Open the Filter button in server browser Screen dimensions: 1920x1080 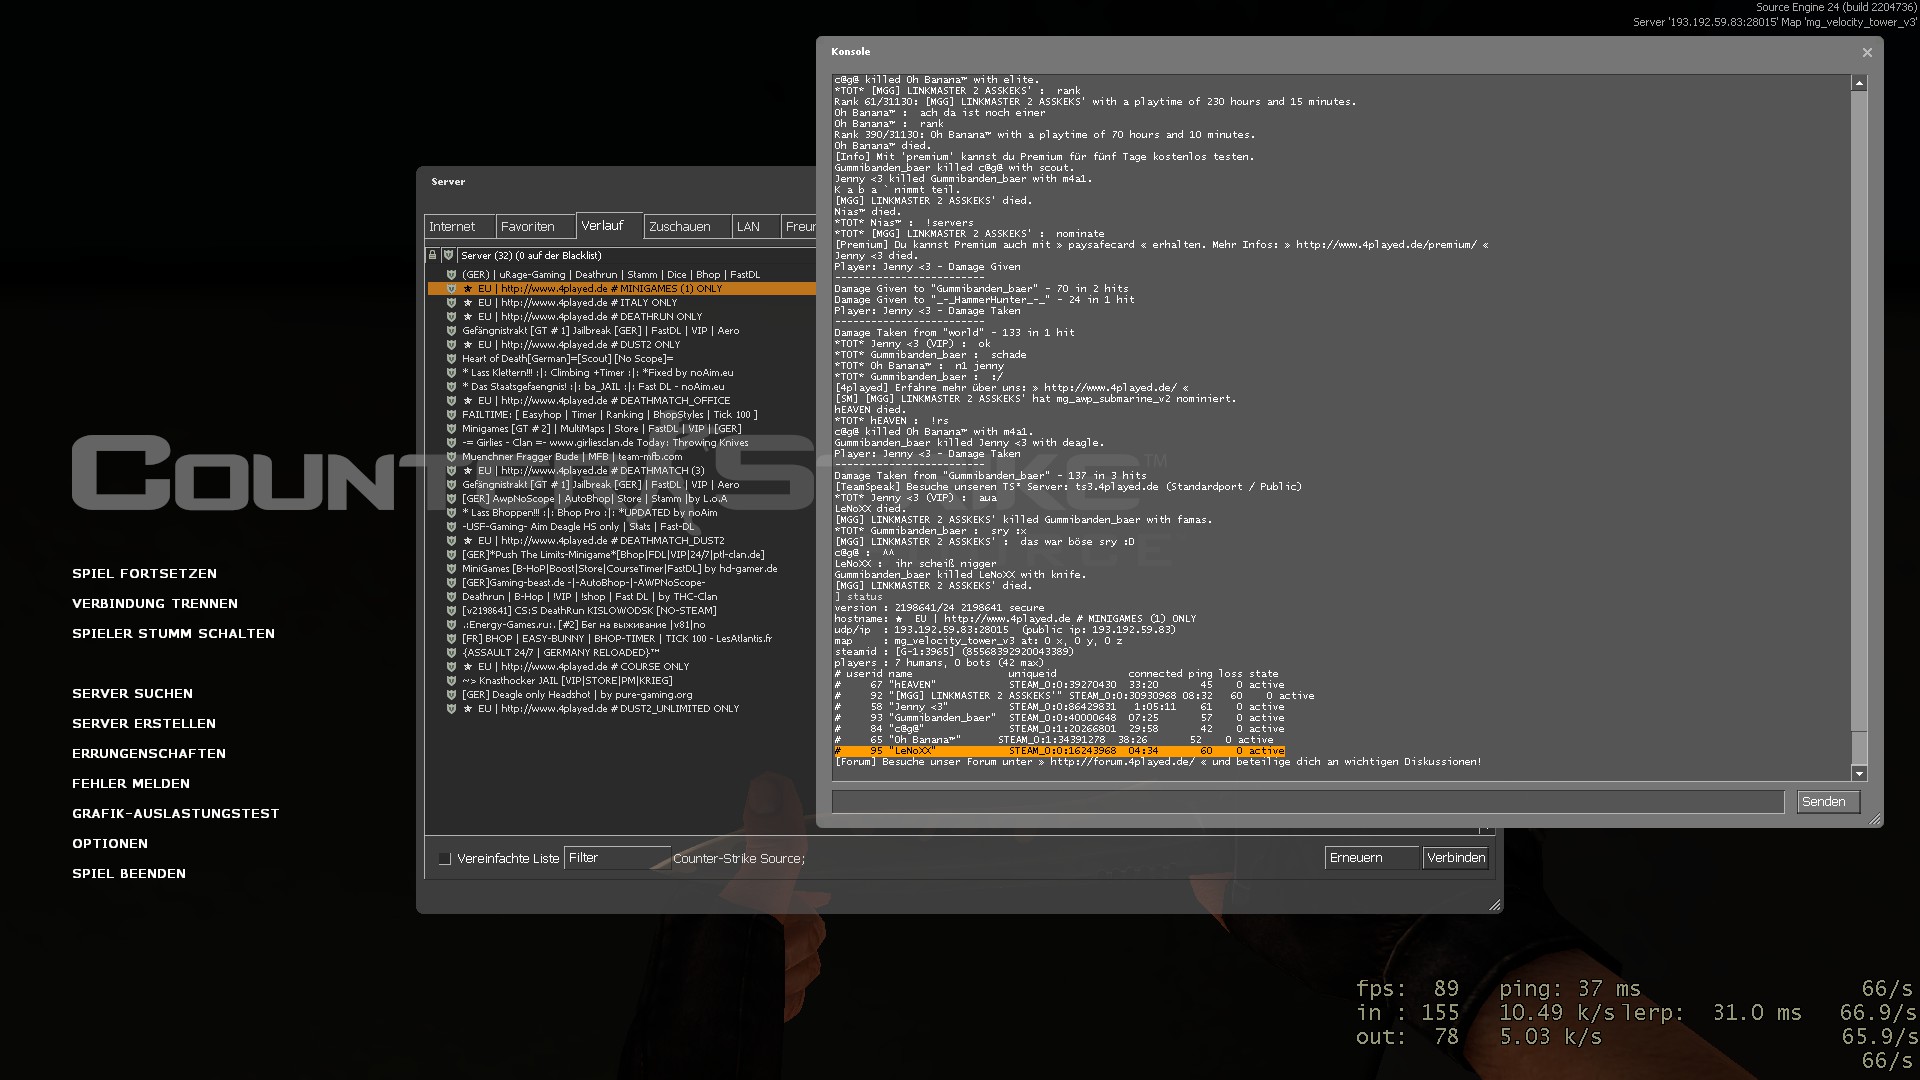click(x=617, y=858)
